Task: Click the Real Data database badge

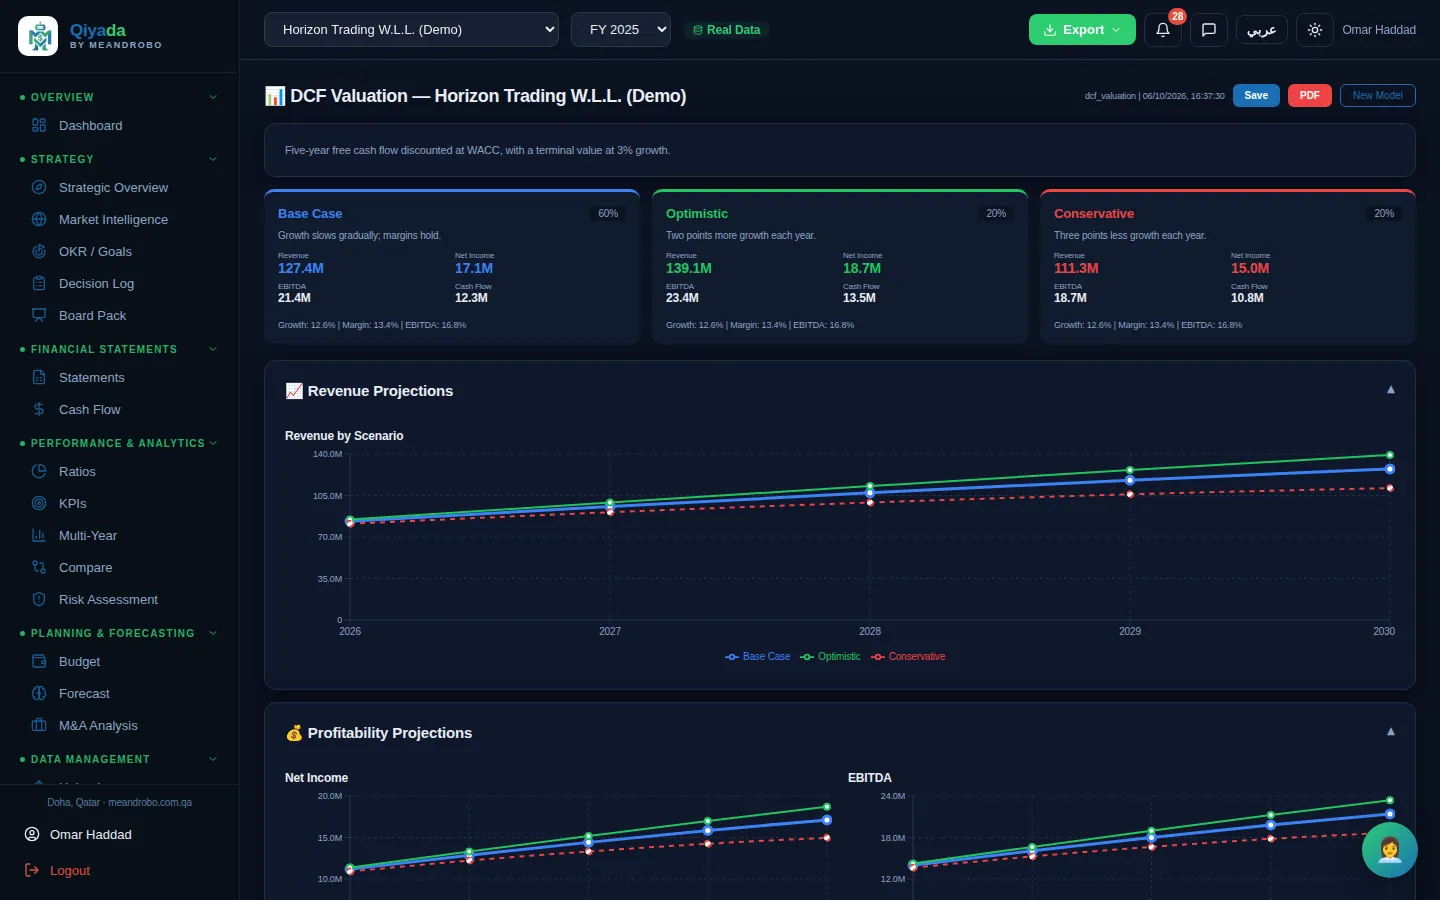Action: (726, 30)
